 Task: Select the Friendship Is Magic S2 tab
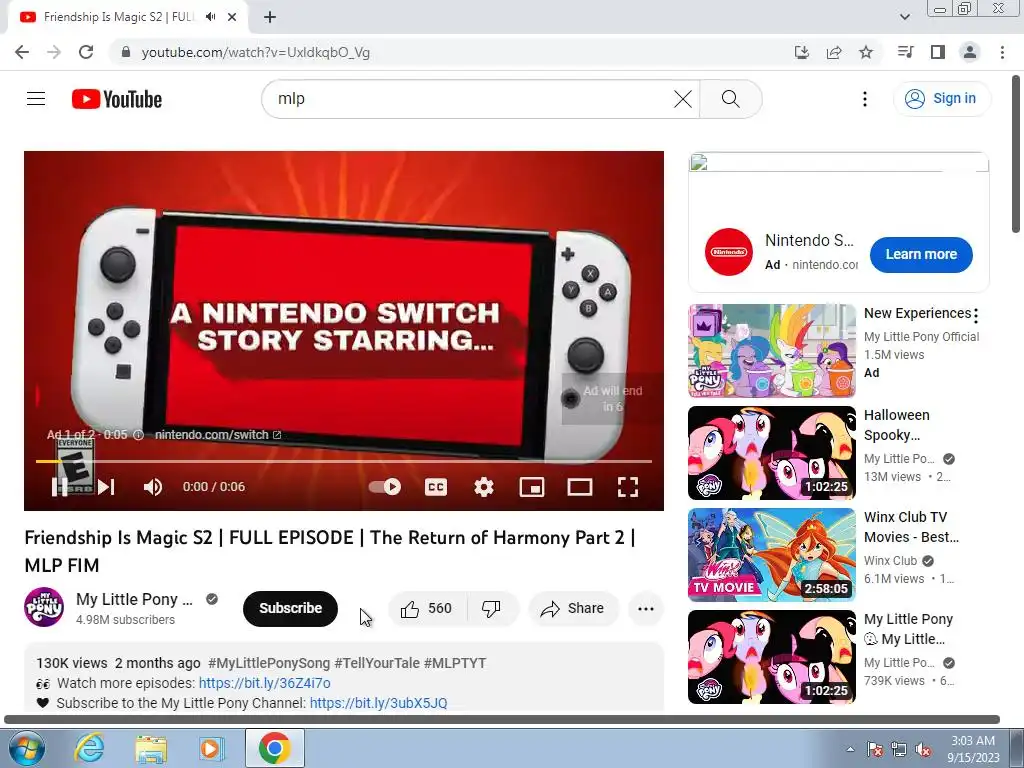127,18
